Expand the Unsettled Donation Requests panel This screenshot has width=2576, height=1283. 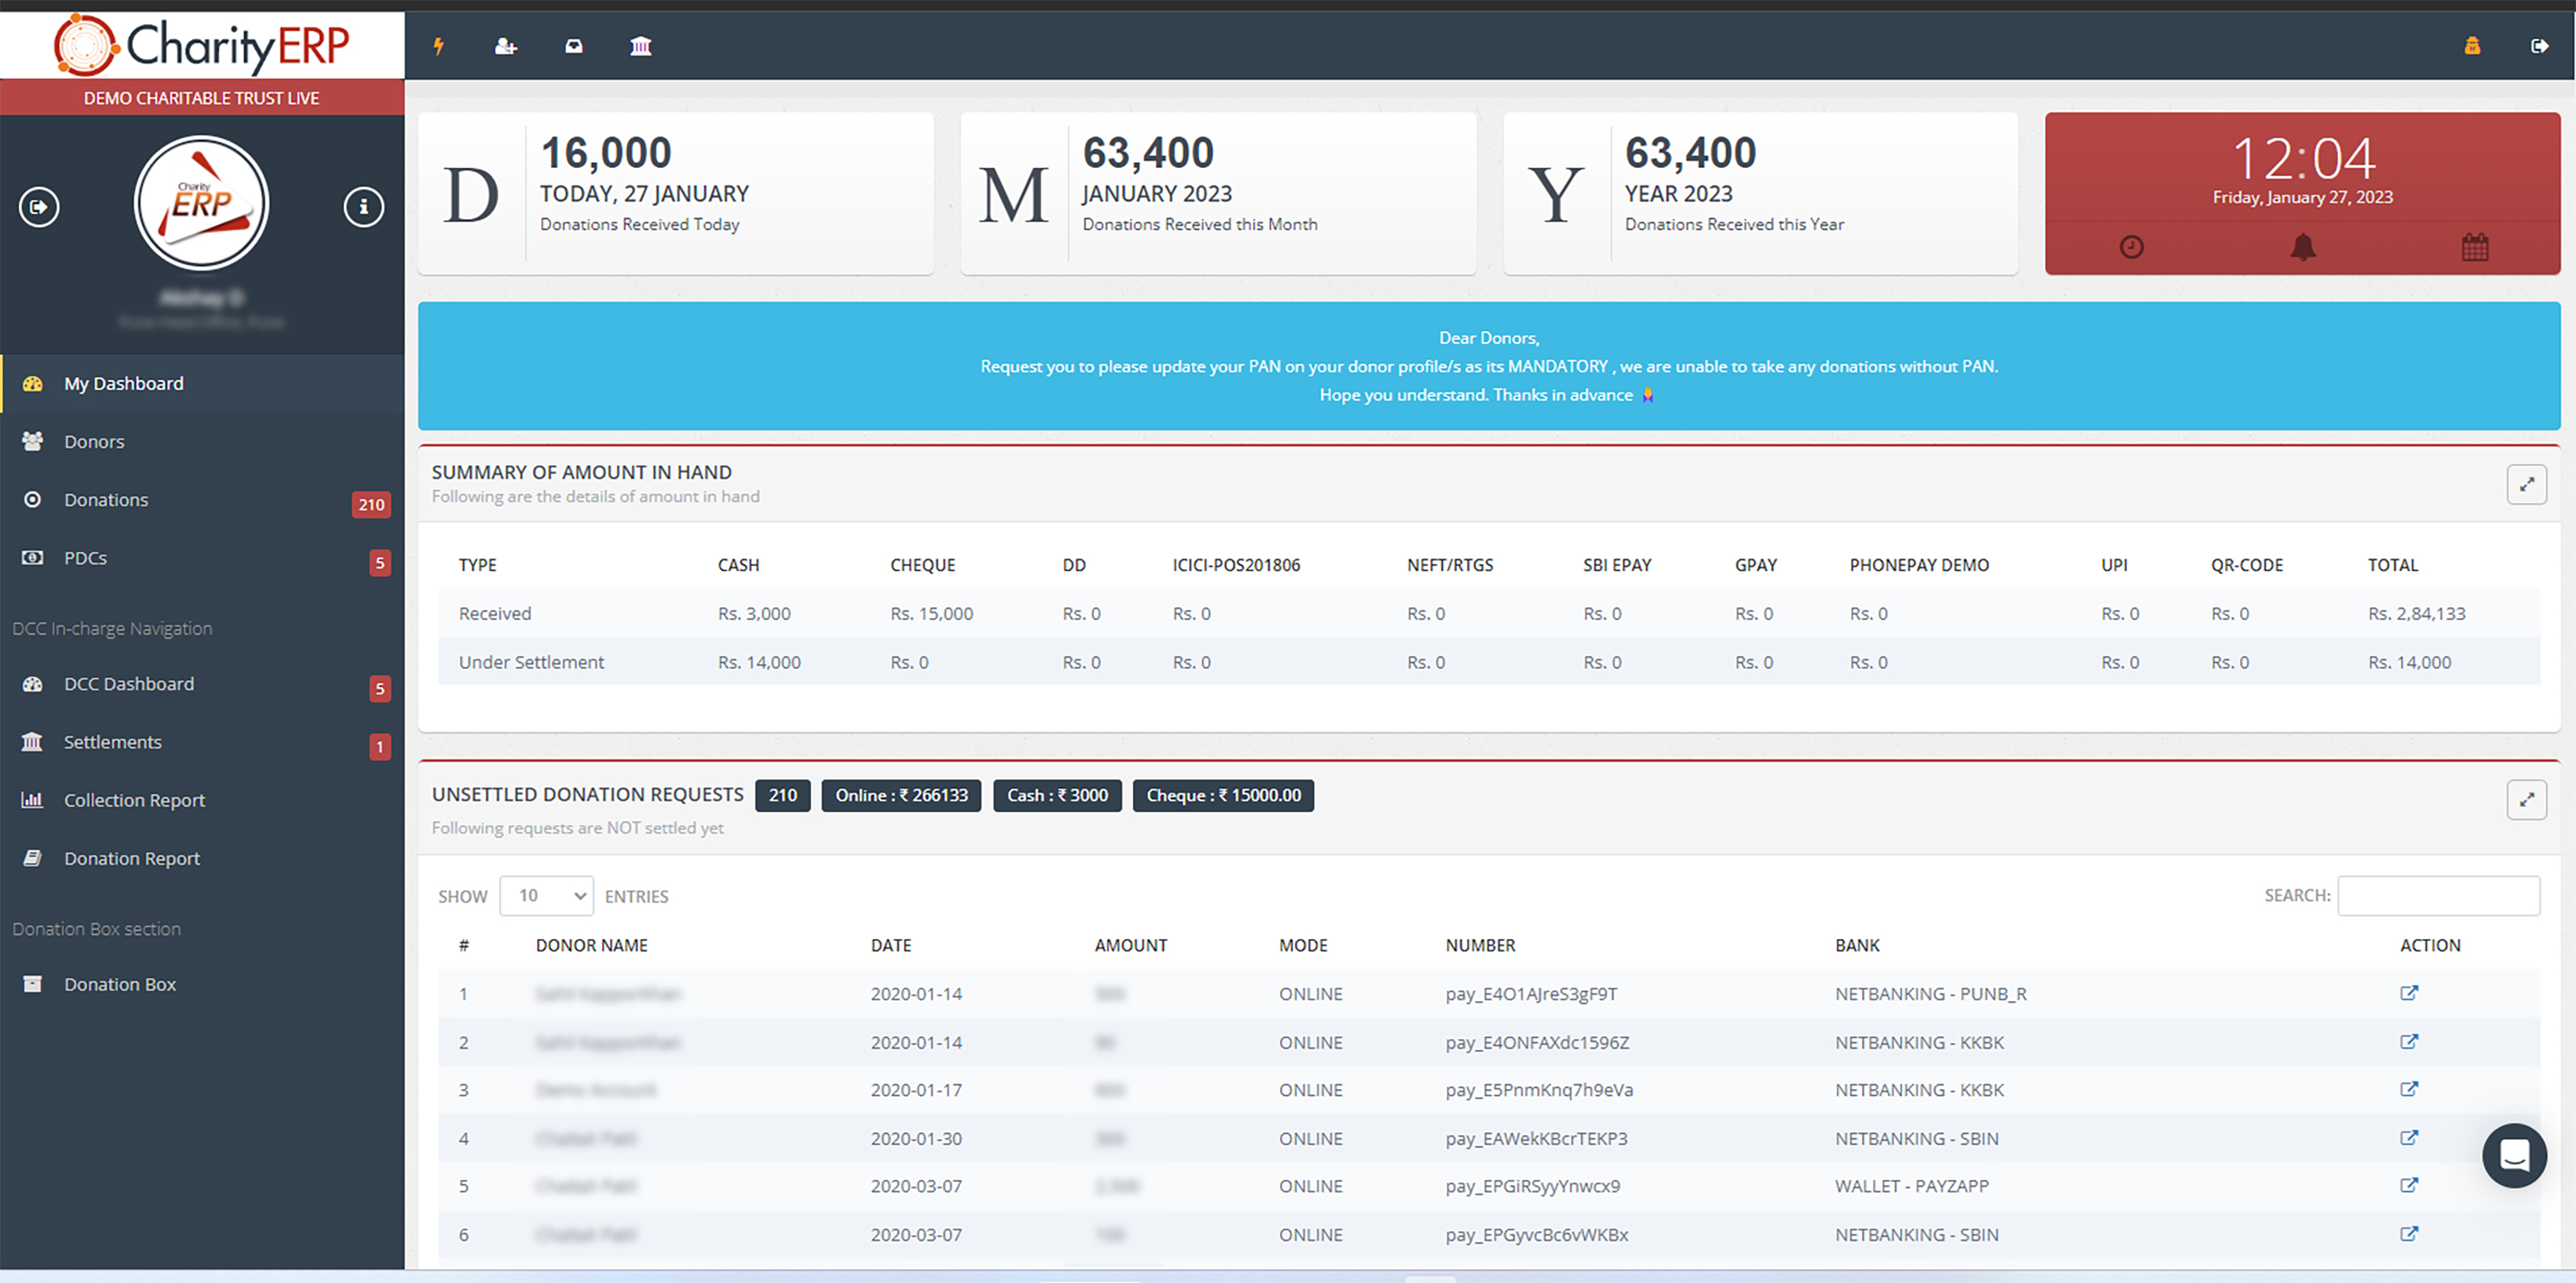tap(2526, 800)
